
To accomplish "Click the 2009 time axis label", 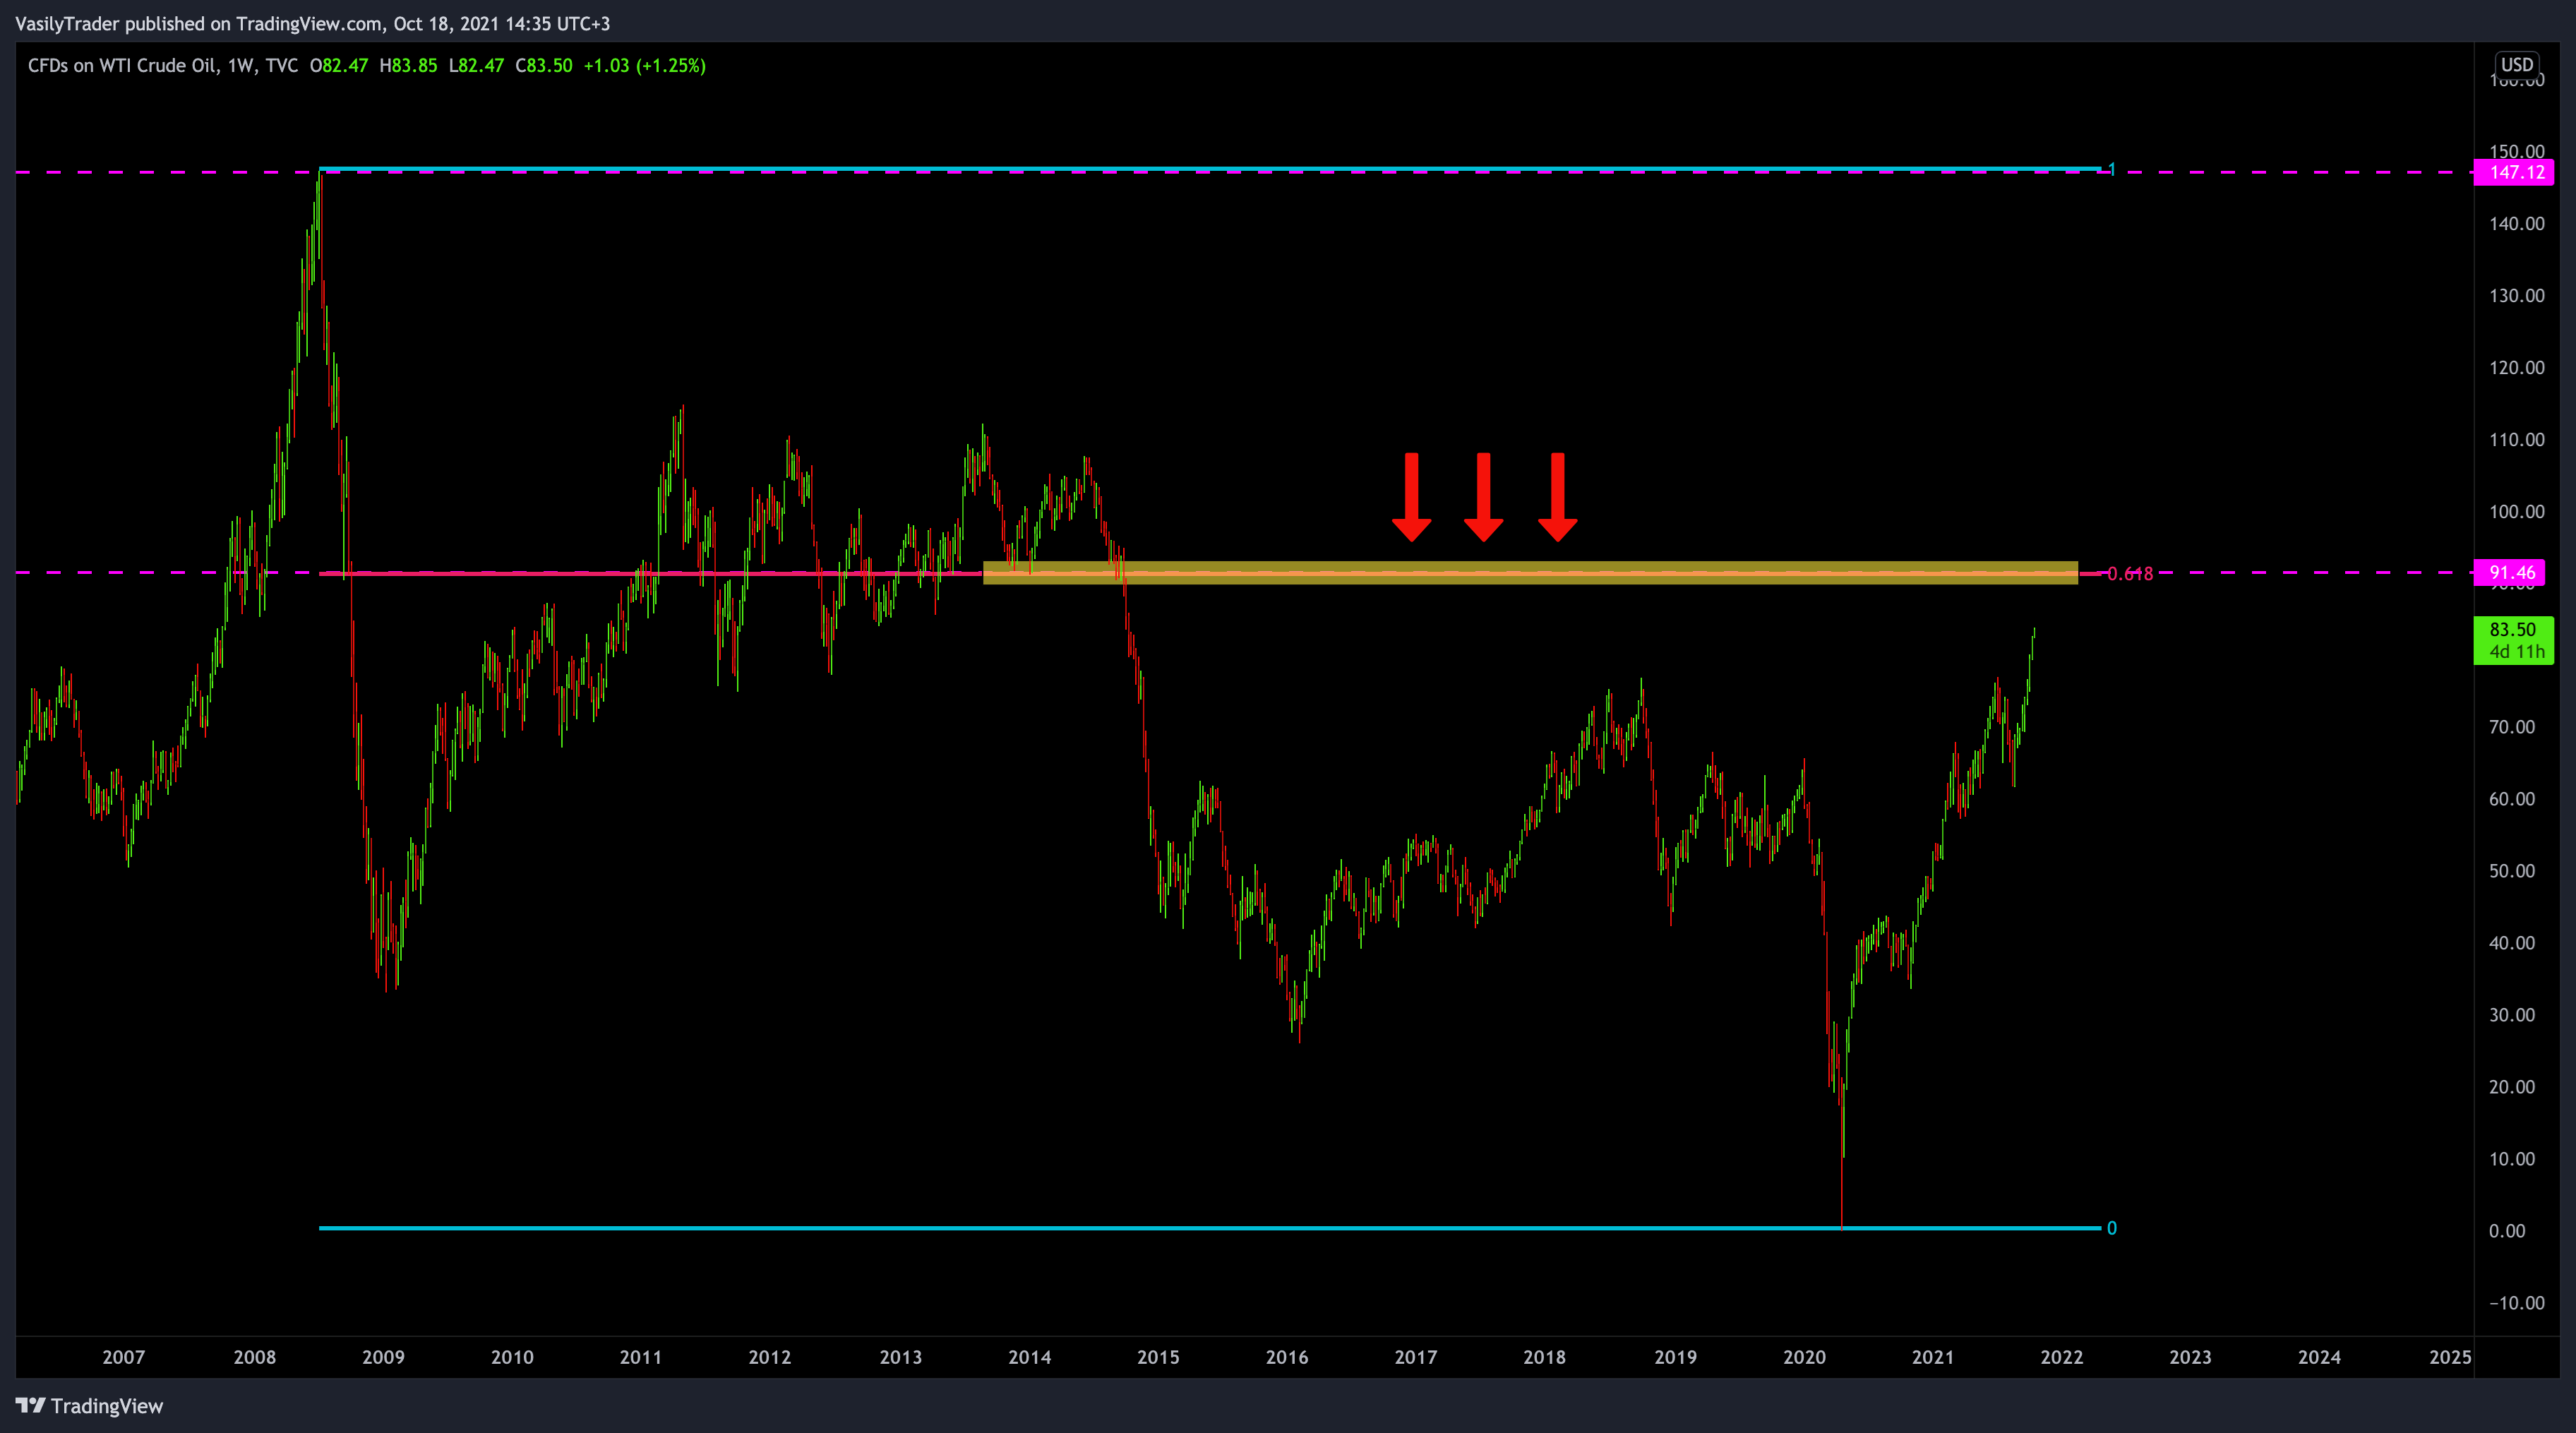I will point(383,1357).
